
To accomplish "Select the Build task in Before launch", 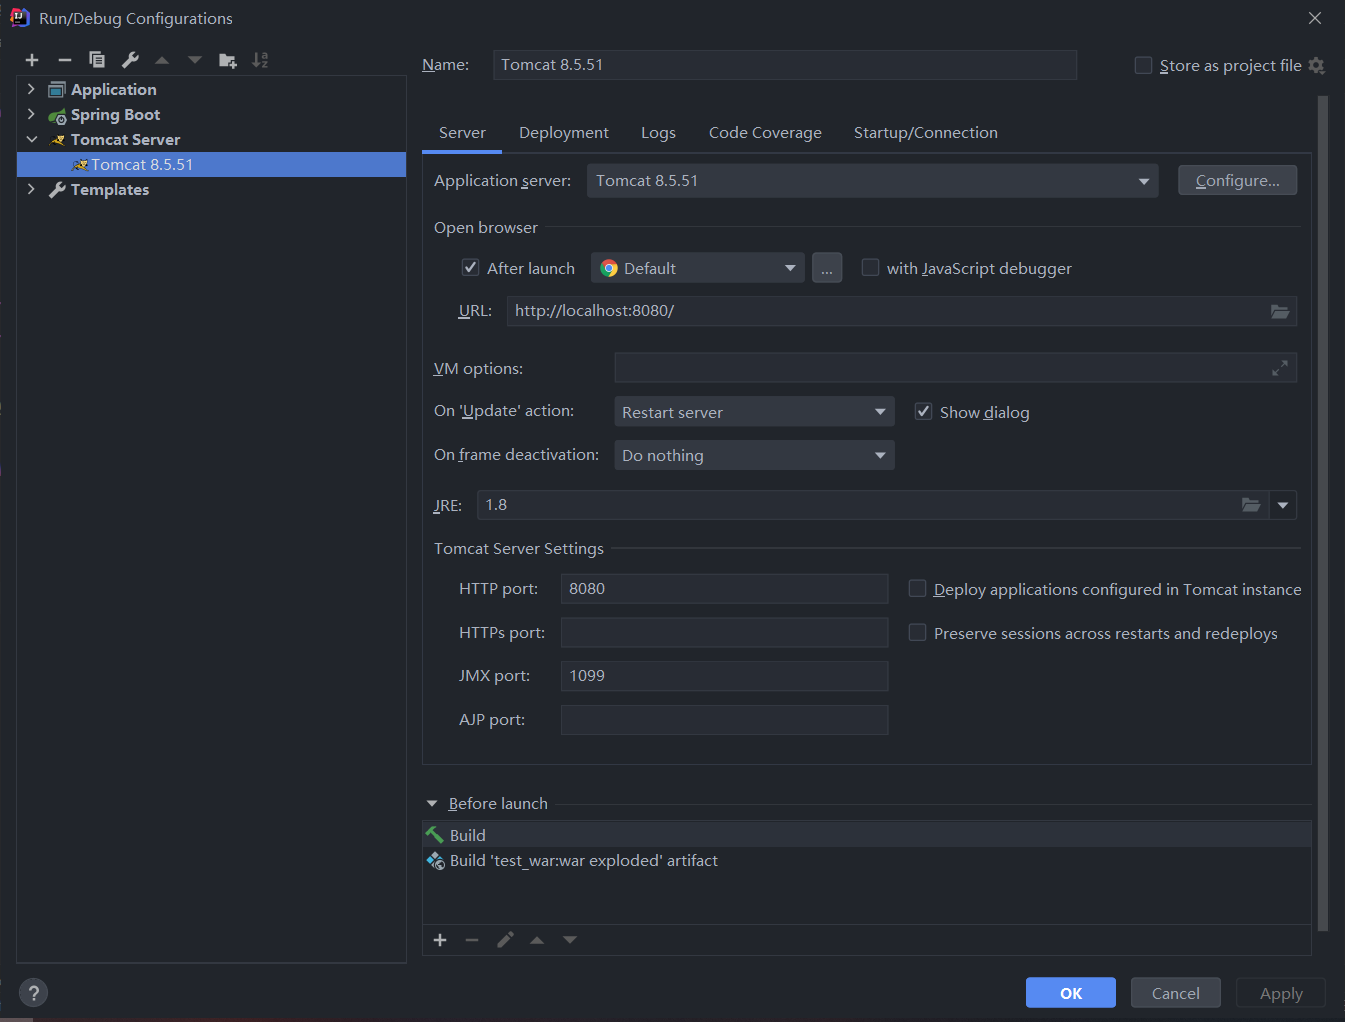I will click(867, 835).
